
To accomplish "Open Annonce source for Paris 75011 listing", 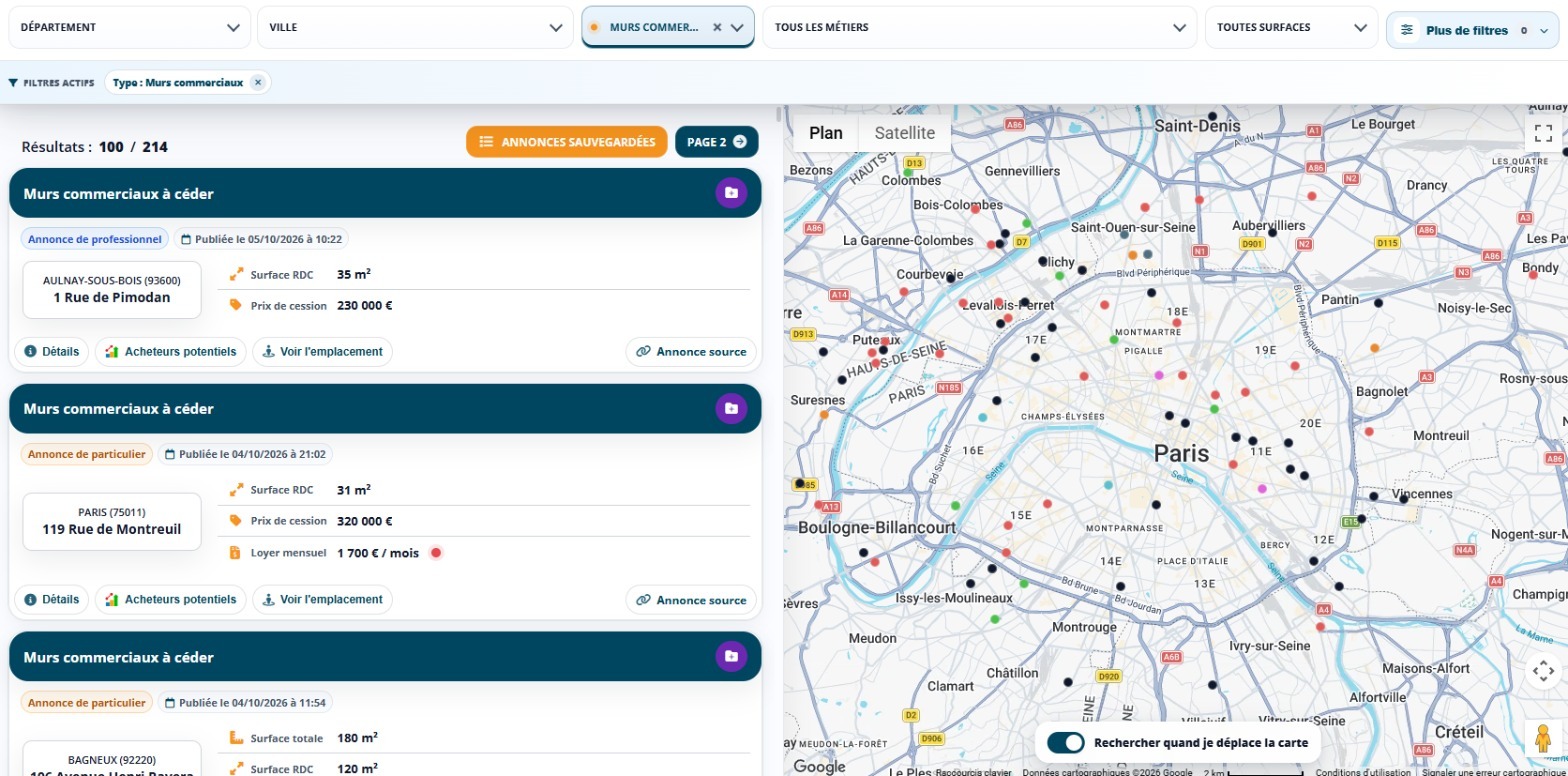I will 691,600.
